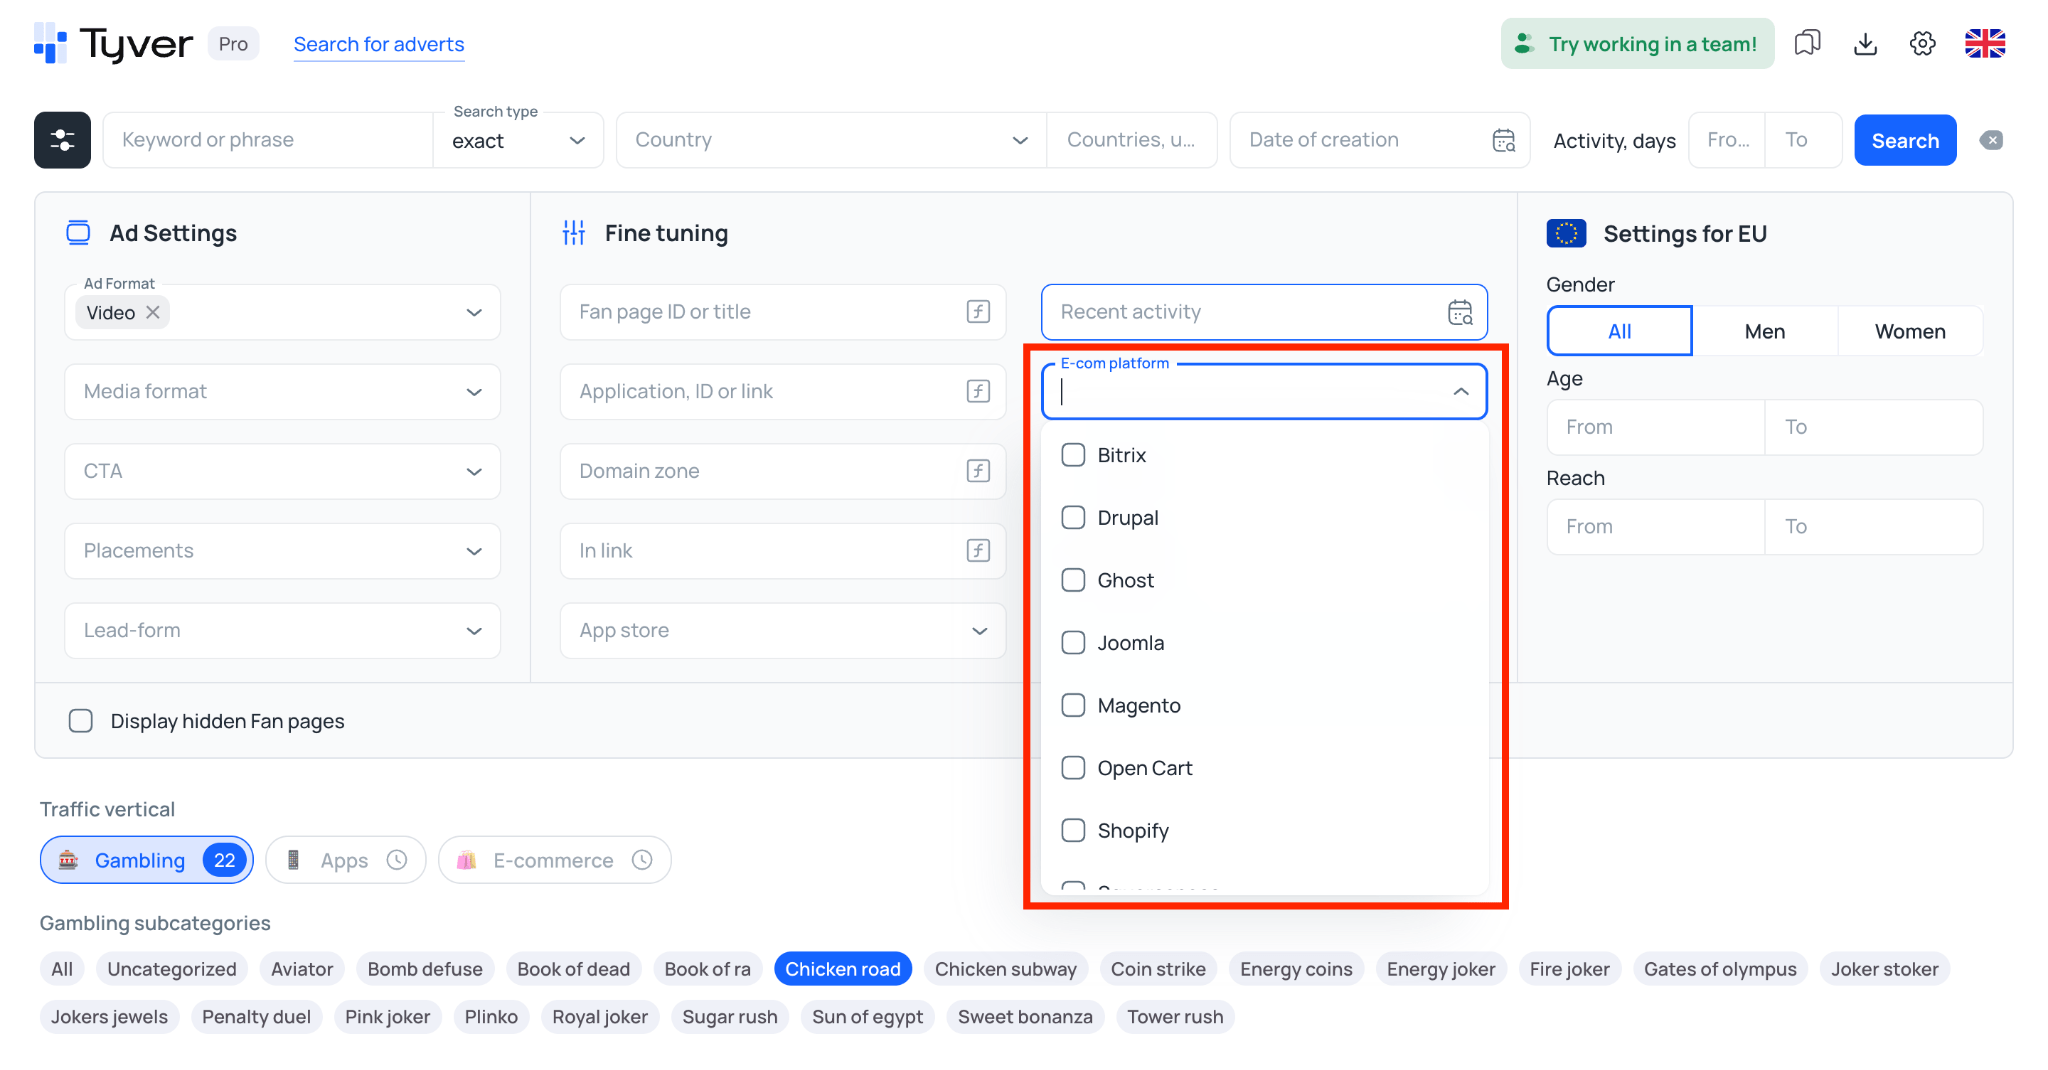Expand the Ad Format dropdown
Viewport: 2048px width, 1070px height.
coord(474,313)
